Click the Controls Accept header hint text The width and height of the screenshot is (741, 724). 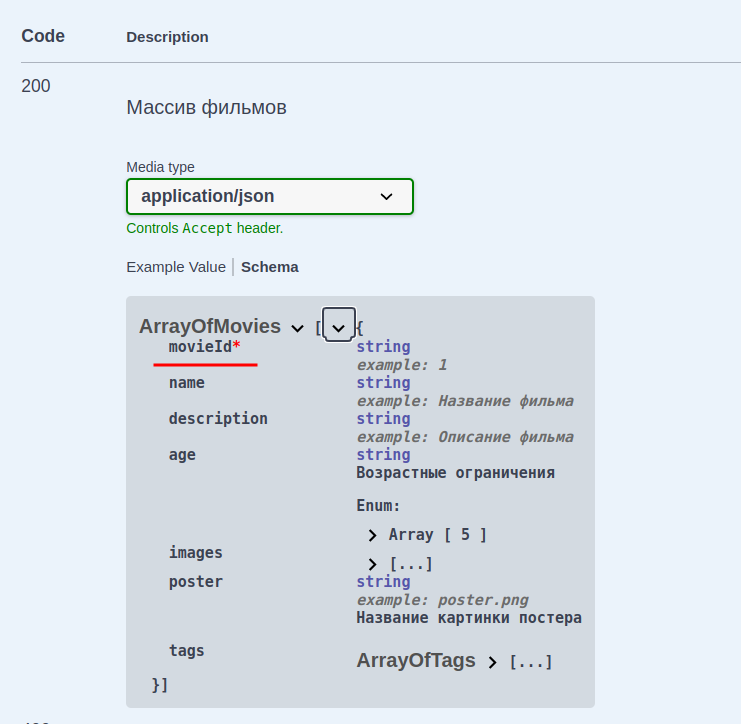point(204,228)
